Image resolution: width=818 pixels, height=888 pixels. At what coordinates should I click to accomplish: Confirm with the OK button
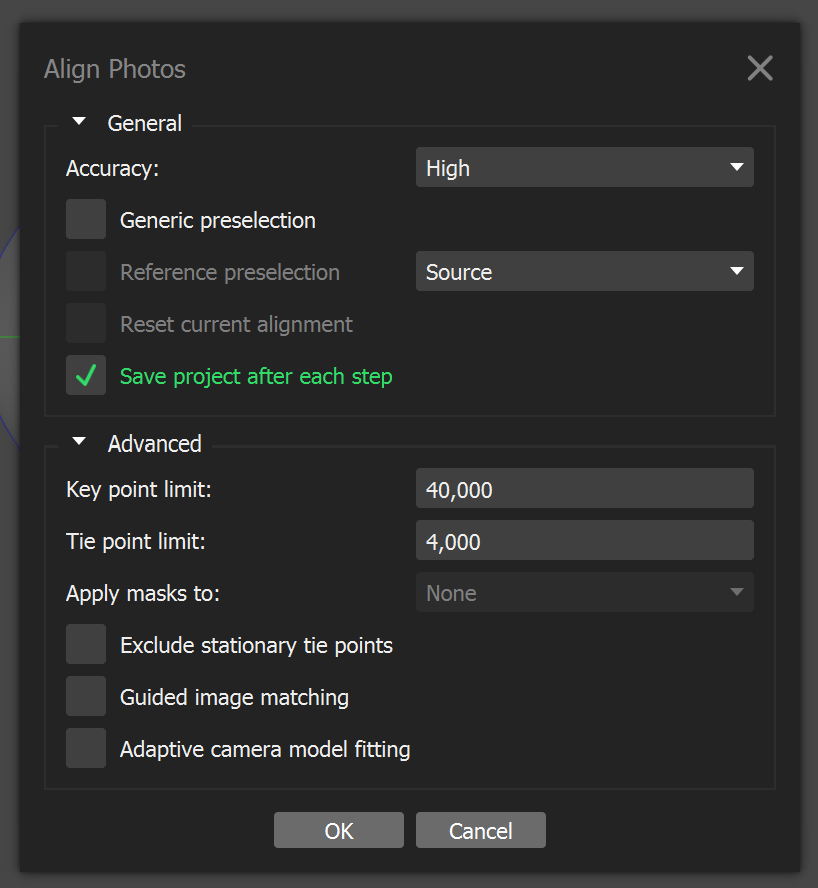[x=339, y=830]
